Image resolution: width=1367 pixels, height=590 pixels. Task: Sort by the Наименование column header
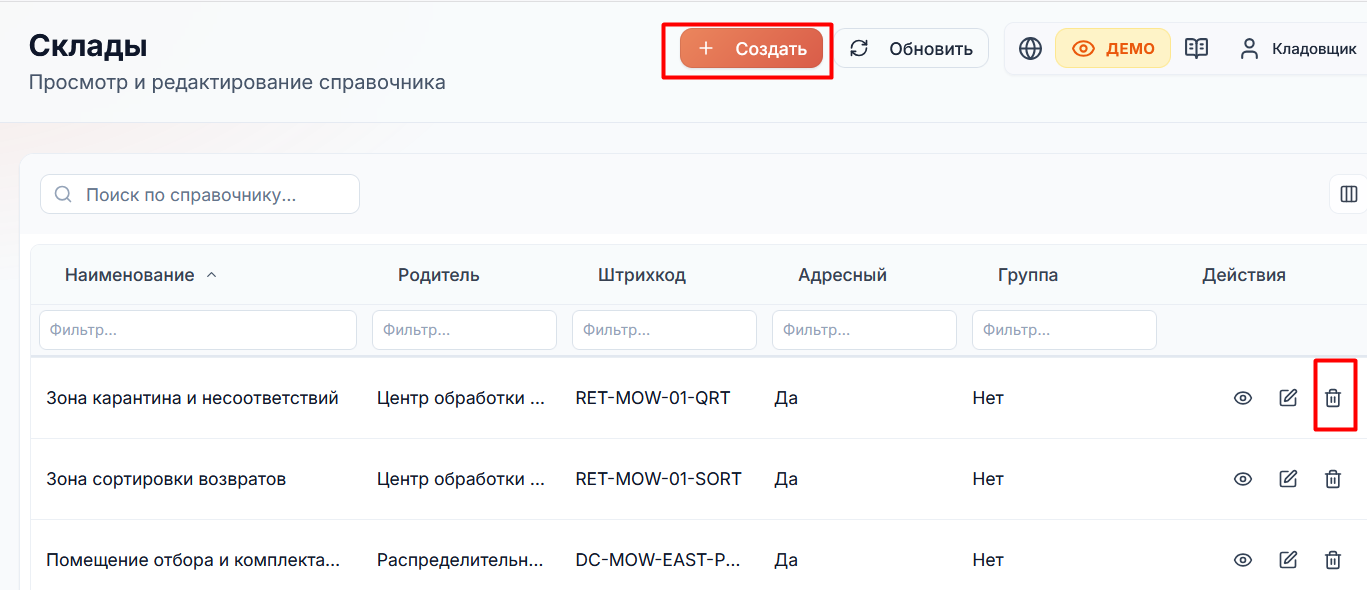point(130,275)
